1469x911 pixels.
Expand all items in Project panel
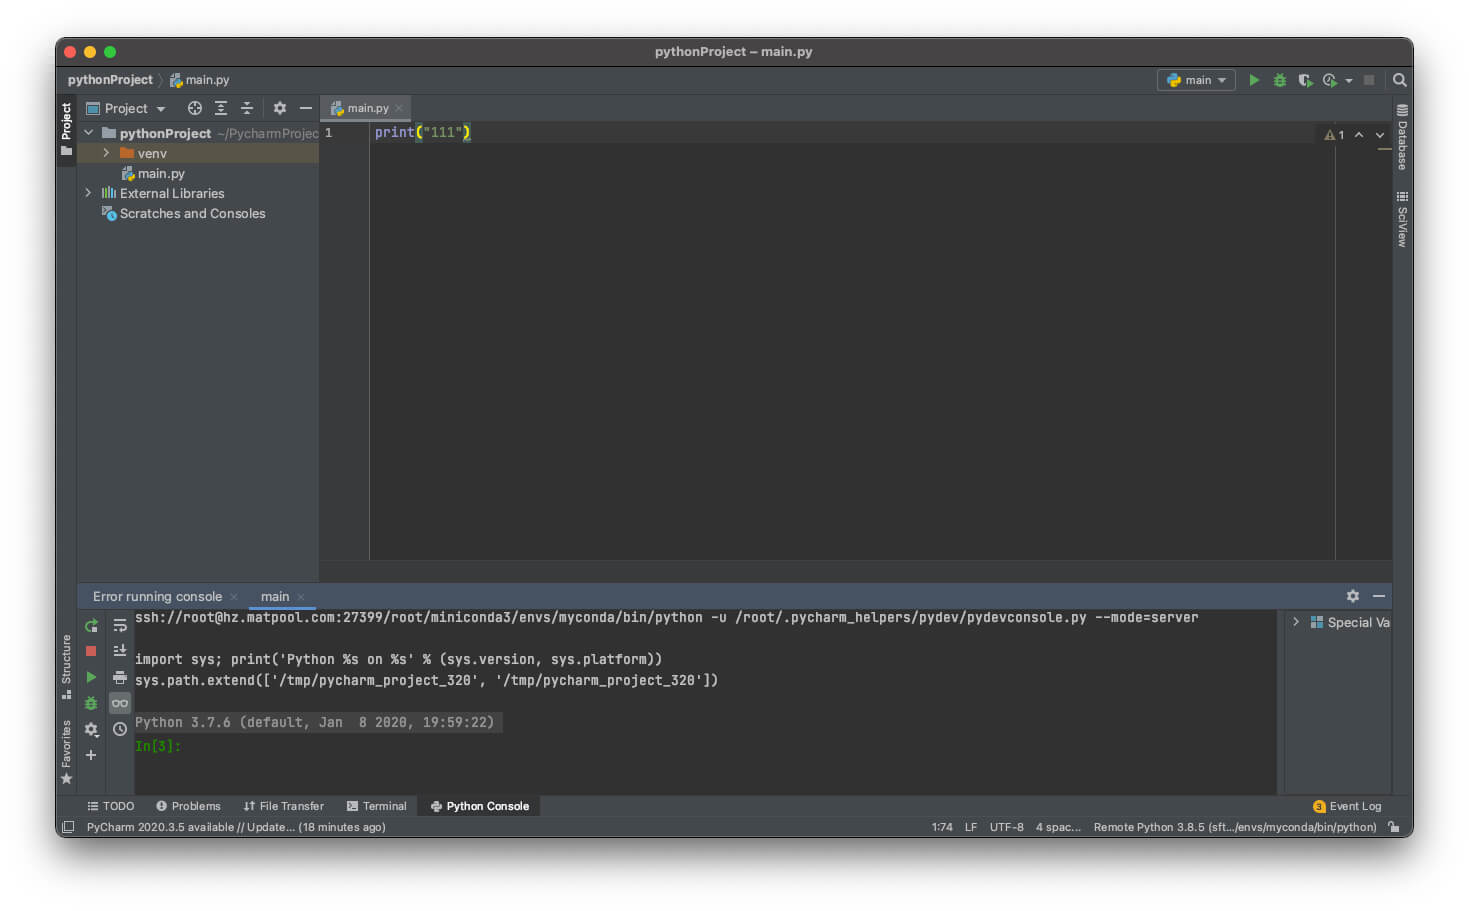[221, 108]
